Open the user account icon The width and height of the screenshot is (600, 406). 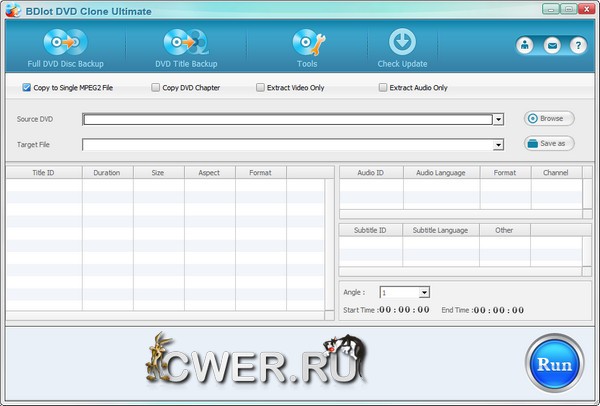point(524,46)
